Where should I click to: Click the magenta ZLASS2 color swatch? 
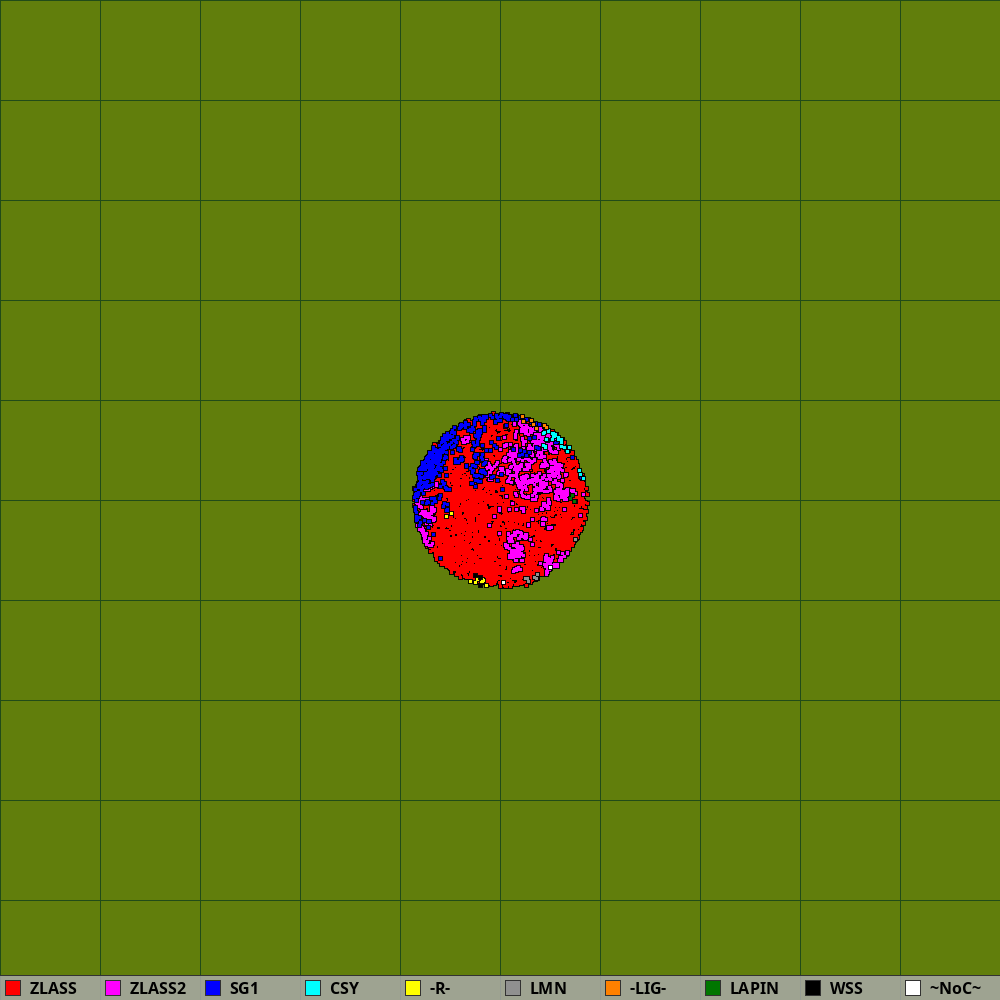click(113, 988)
